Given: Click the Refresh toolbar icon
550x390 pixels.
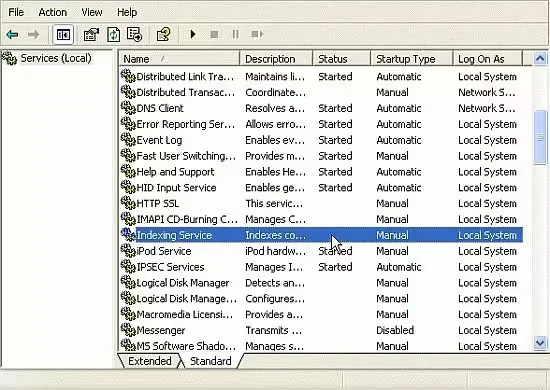Looking at the screenshot, I should (113, 35).
